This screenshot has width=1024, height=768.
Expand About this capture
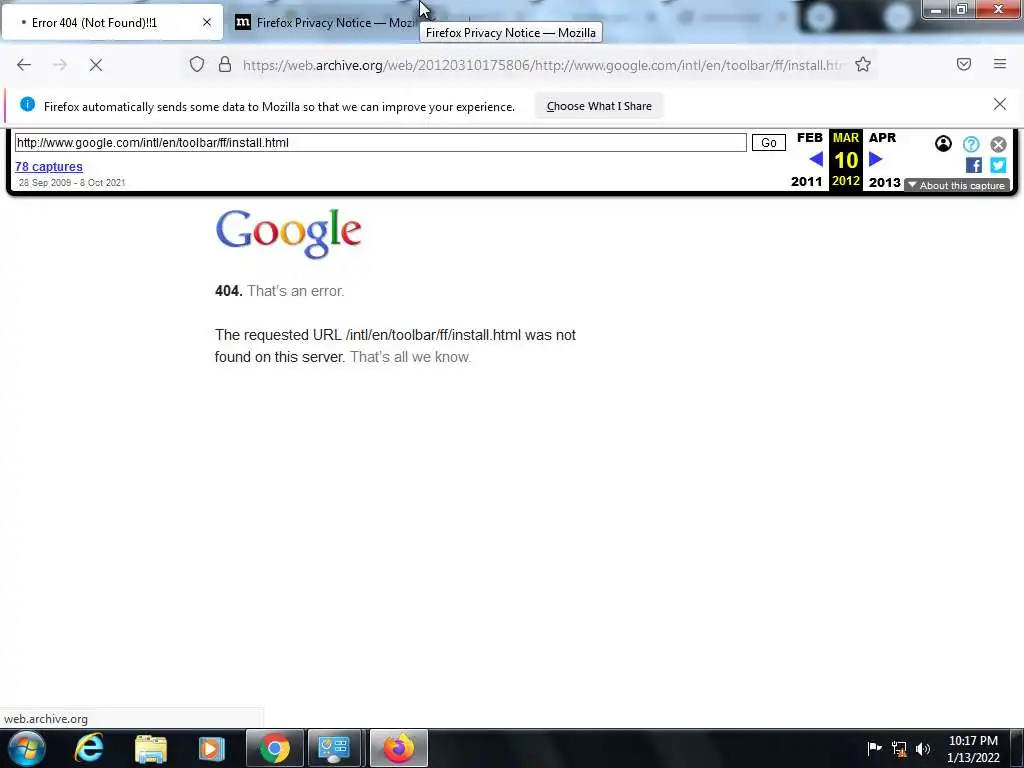957,185
